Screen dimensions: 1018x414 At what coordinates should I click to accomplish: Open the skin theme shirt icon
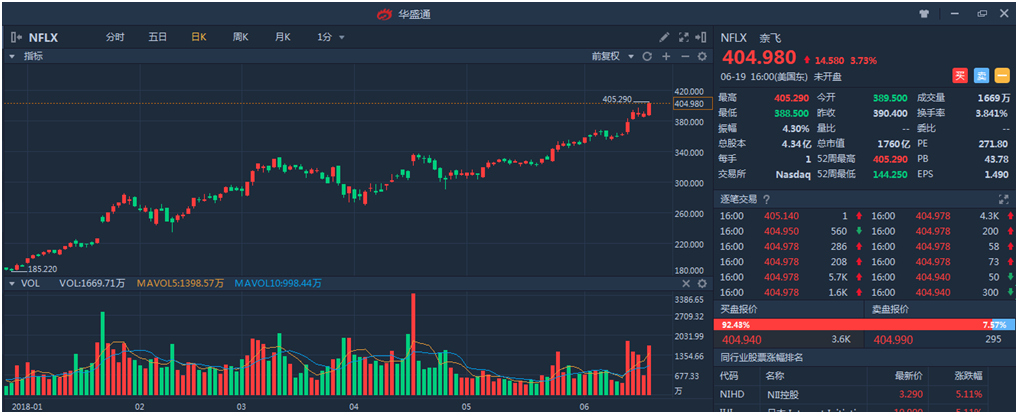pyautogui.click(x=924, y=13)
